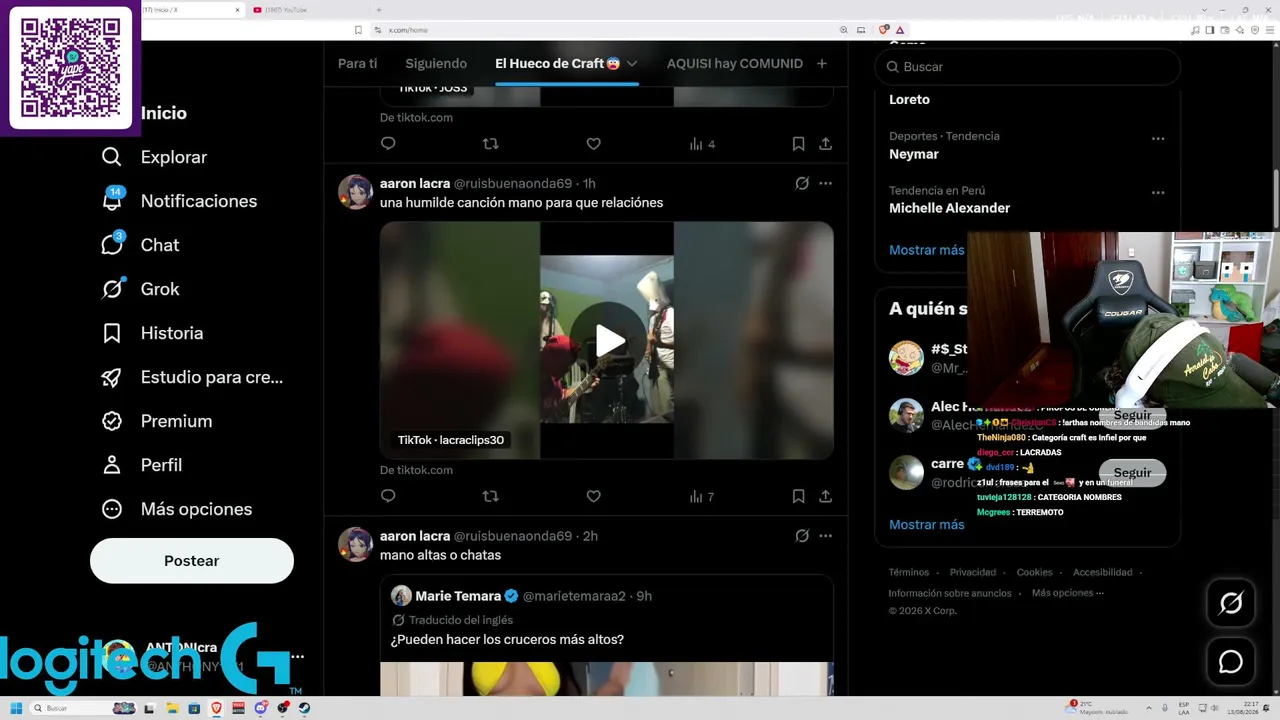Open the Privacidad footer link
This screenshot has height=720, width=1280.
[973, 572]
